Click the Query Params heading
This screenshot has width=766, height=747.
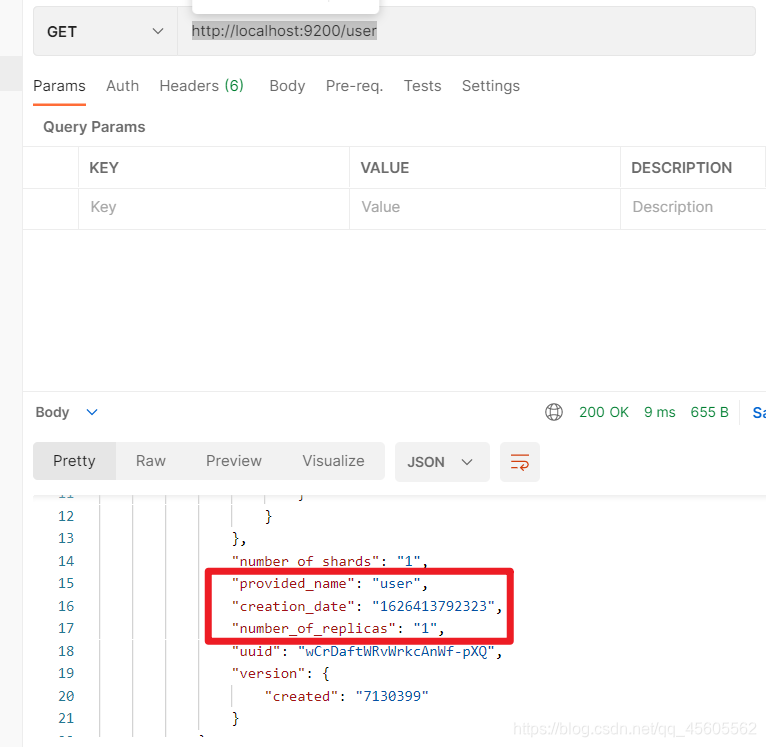94,127
